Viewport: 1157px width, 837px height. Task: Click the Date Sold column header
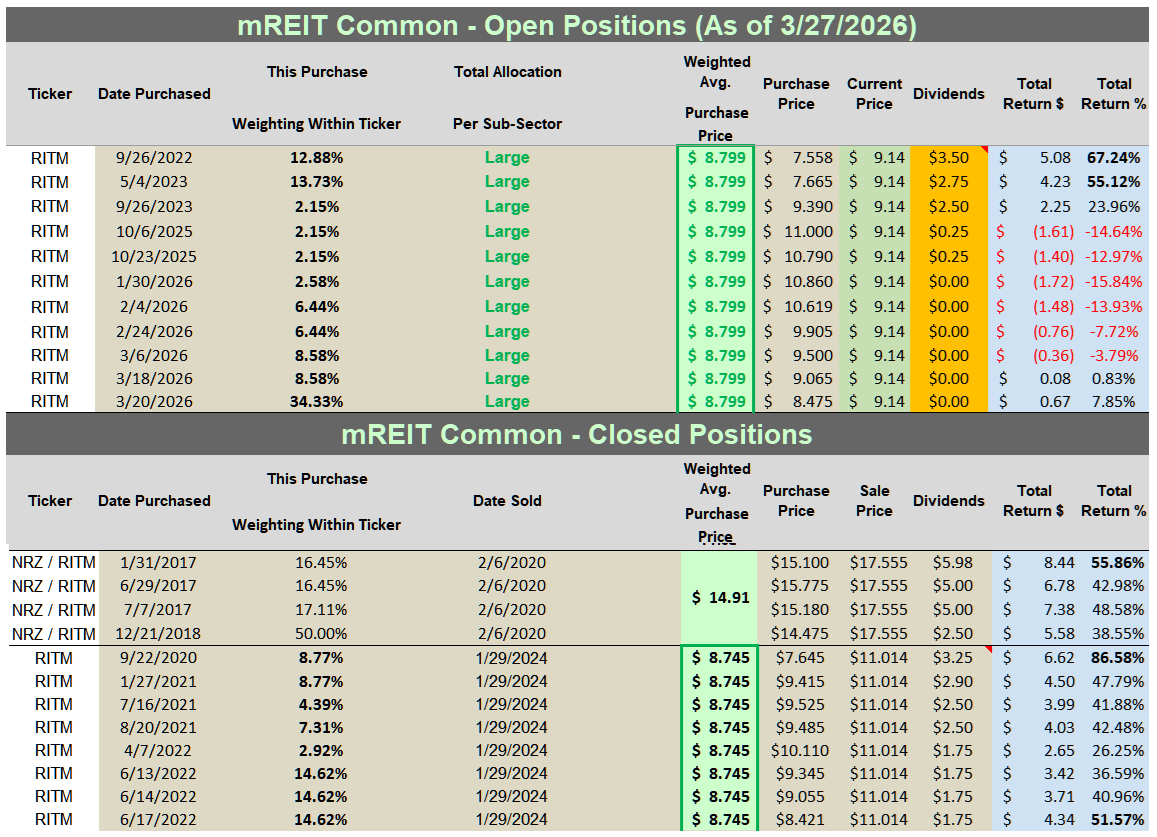coord(507,501)
